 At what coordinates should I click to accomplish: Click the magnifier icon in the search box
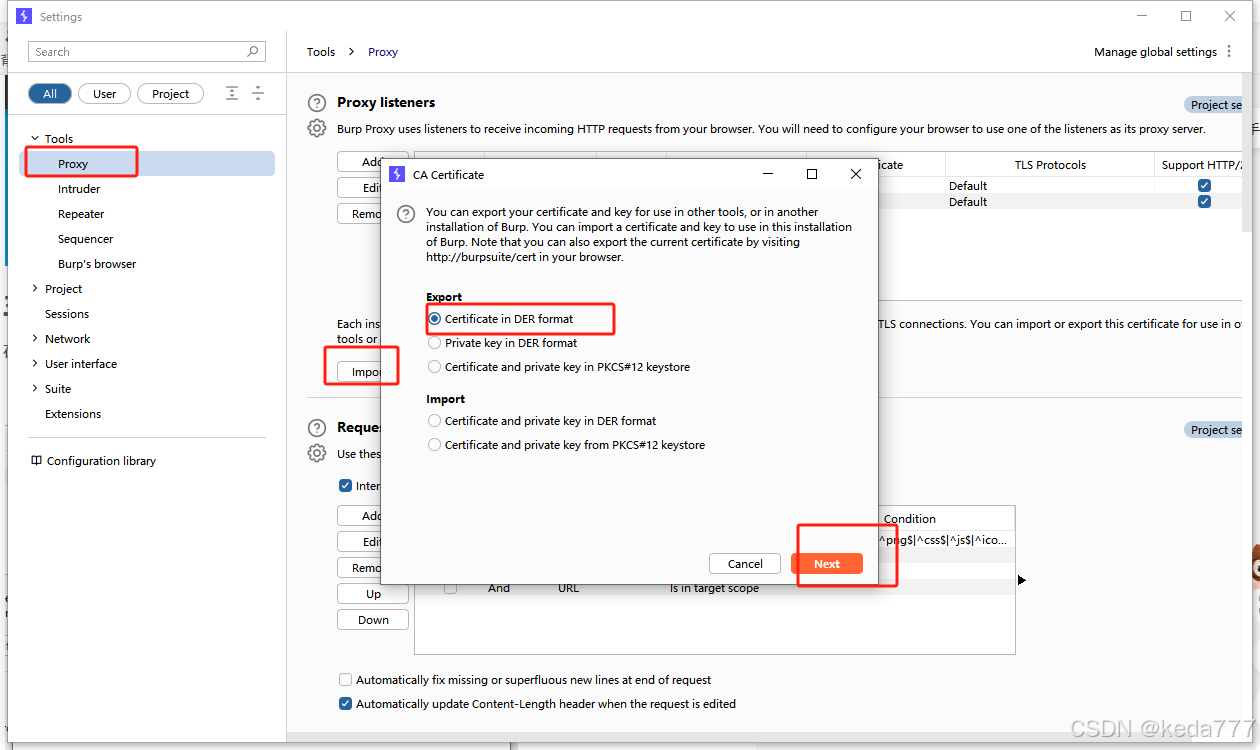[x=253, y=52]
